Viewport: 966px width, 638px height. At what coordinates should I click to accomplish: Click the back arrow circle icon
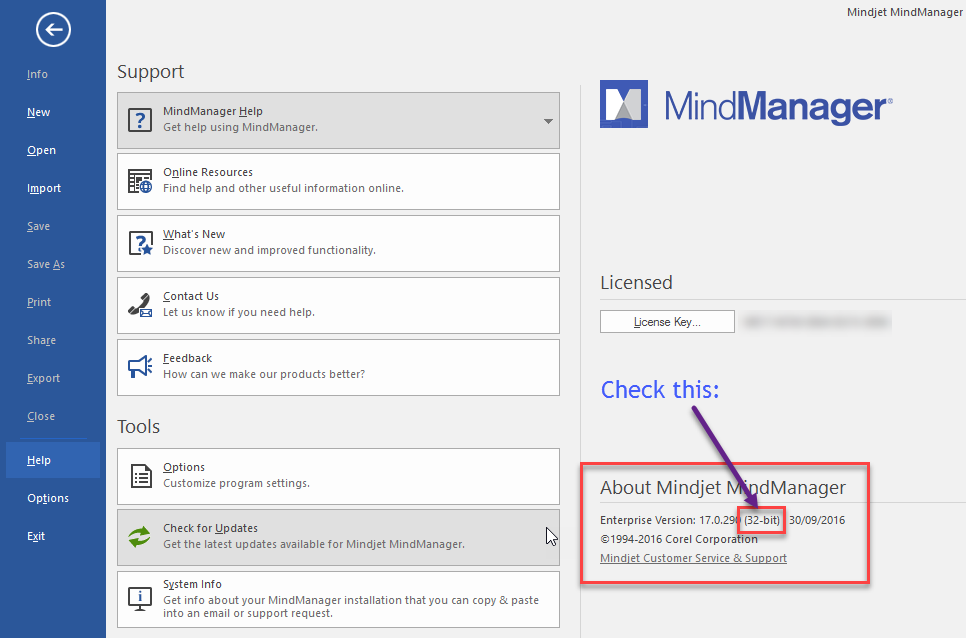[52, 30]
